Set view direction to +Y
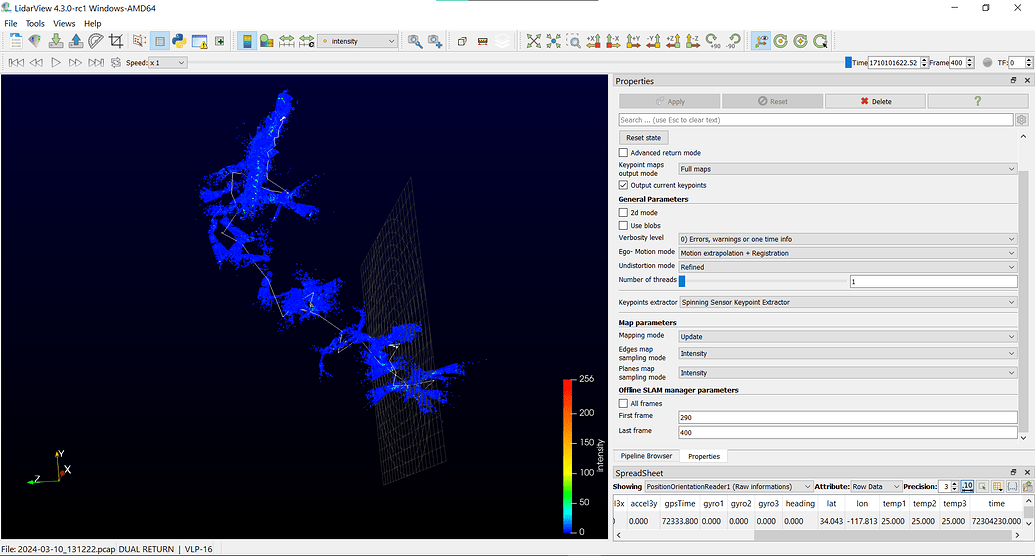The height and width of the screenshot is (556, 1035). coord(633,41)
